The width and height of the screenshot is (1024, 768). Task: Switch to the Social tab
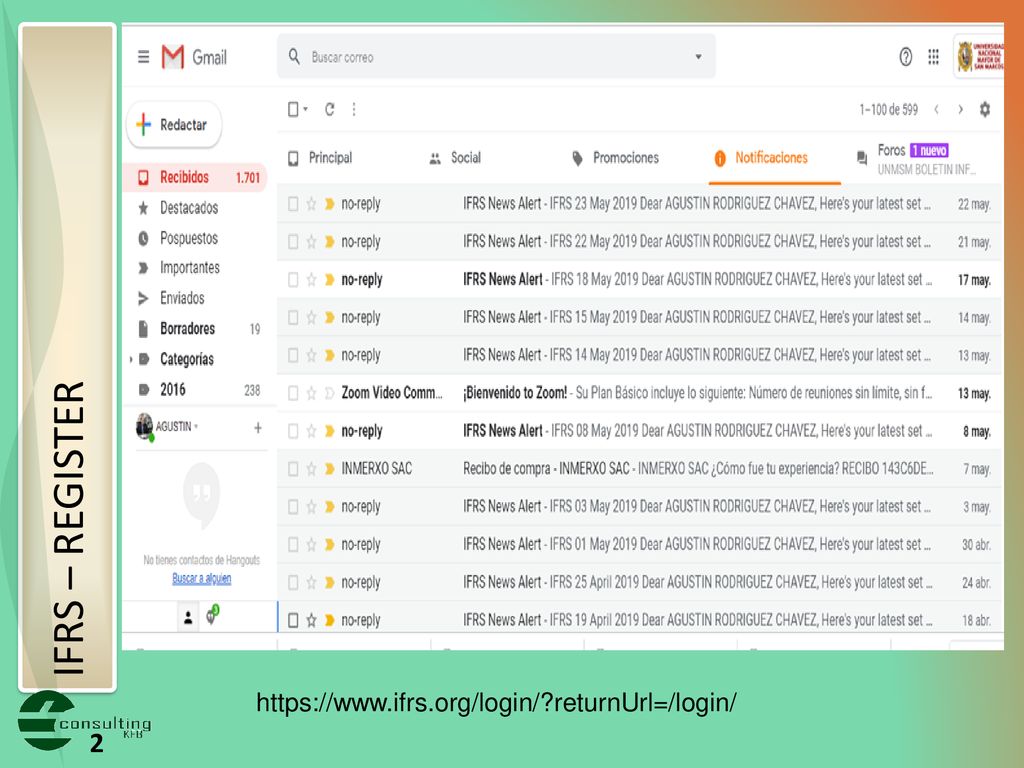coord(455,158)
